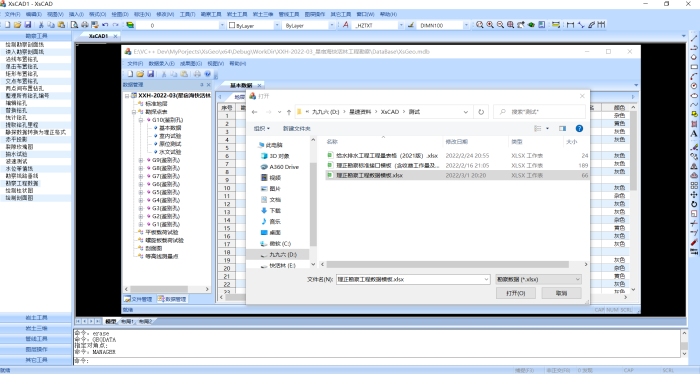This screenshot has width=700, height=374.
Task: Open the address bar path dropdown chevron
Action: click(466, 112)
